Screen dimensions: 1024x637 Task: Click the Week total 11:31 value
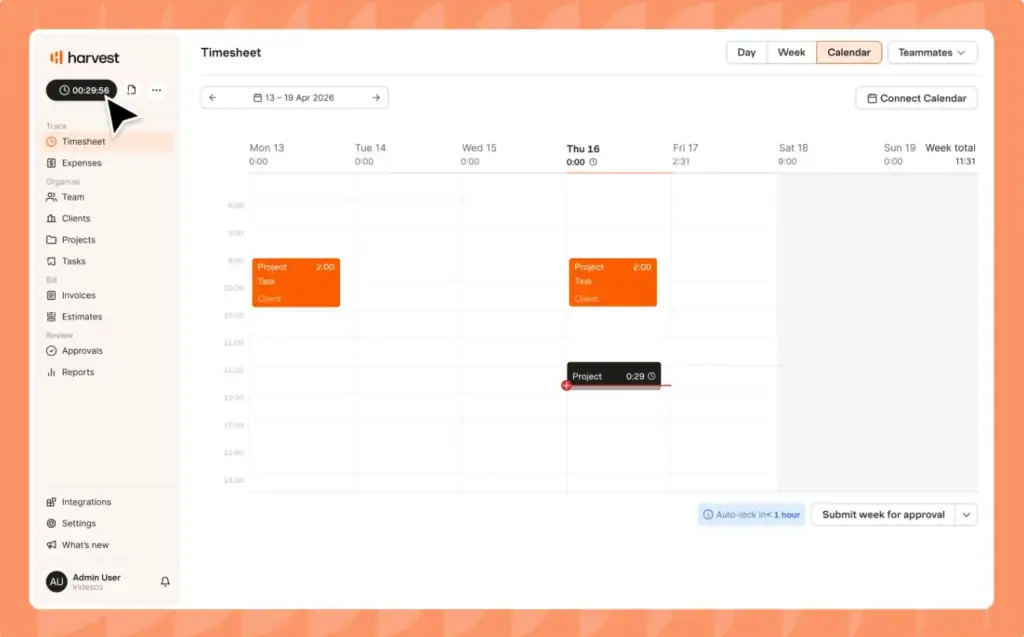(965, 161)
